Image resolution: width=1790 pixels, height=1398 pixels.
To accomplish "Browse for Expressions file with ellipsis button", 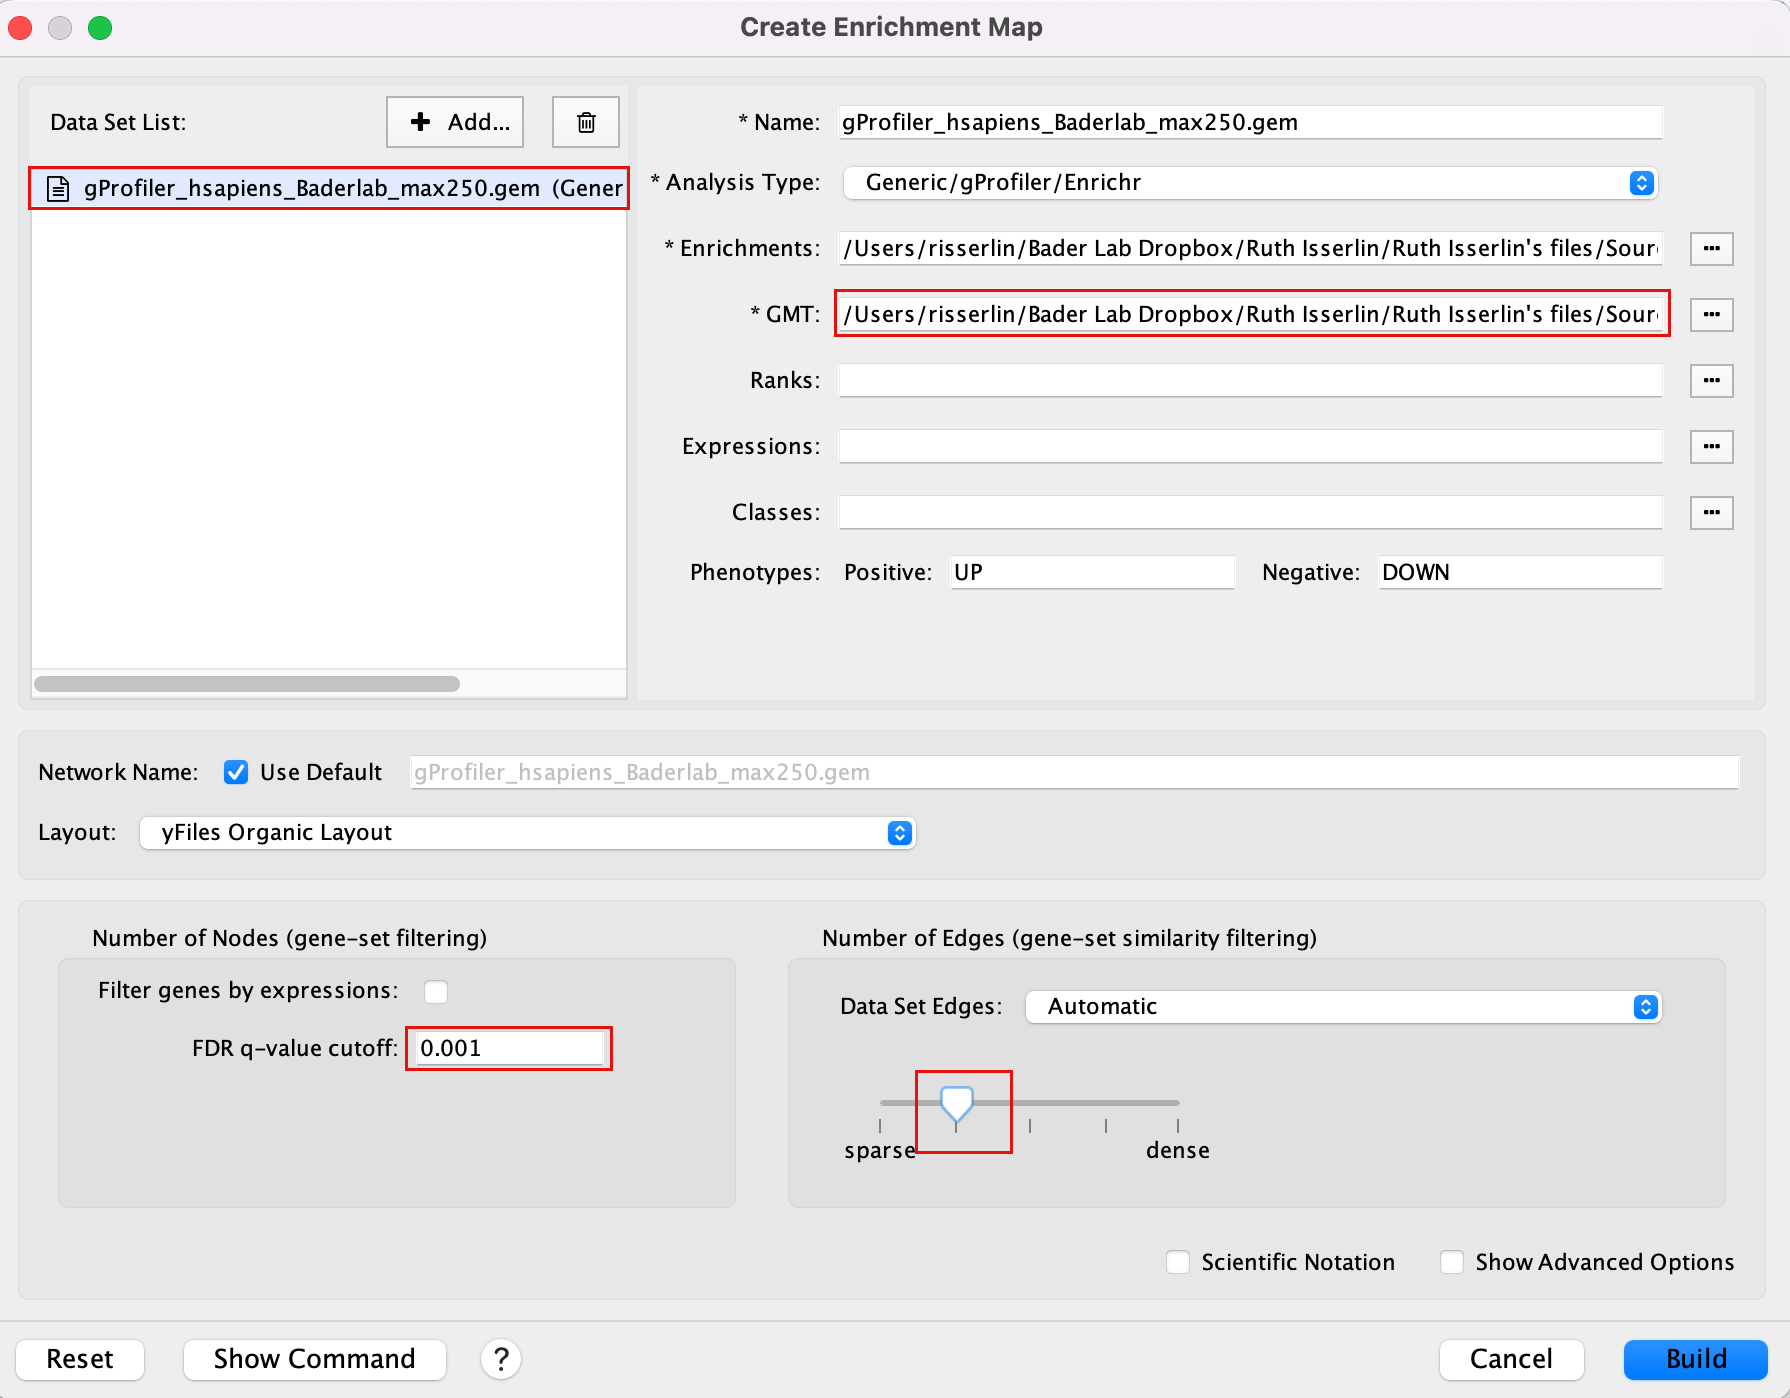I will [1711, 446].
